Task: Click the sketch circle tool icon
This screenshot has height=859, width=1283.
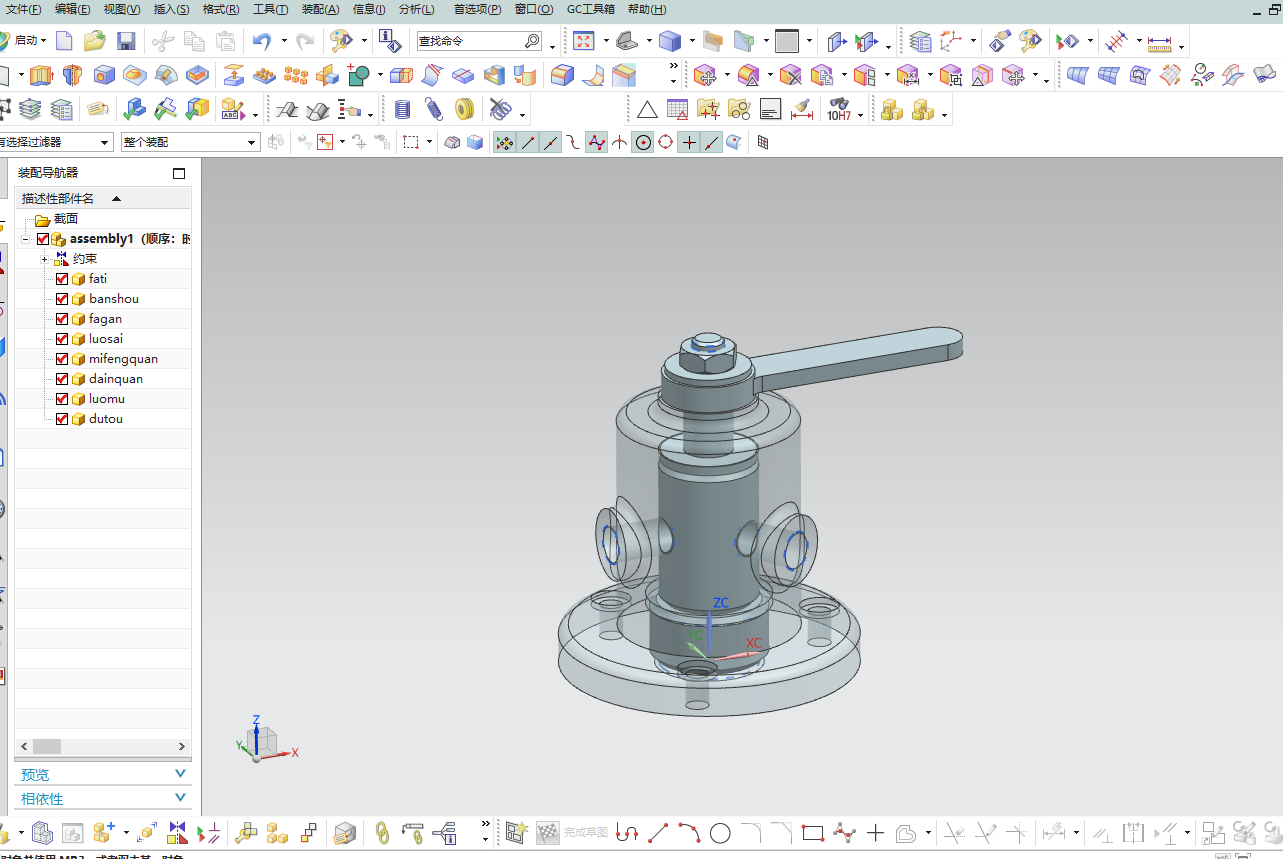Action: tap(720, 832)
